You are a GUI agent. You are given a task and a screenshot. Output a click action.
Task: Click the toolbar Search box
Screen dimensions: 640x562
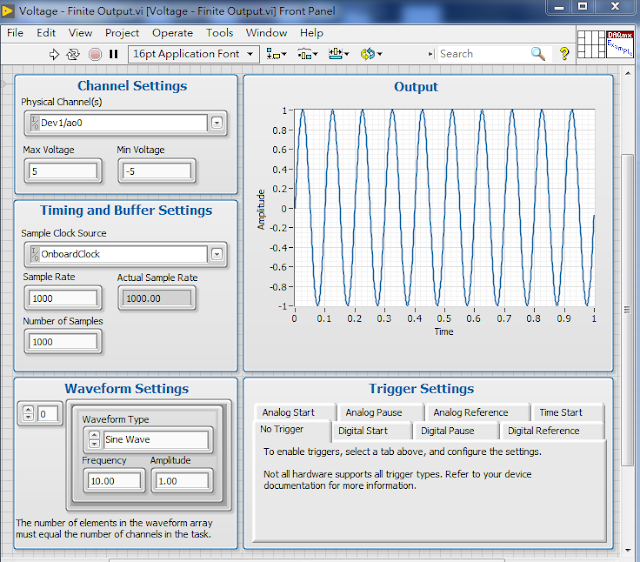[482, 54]
